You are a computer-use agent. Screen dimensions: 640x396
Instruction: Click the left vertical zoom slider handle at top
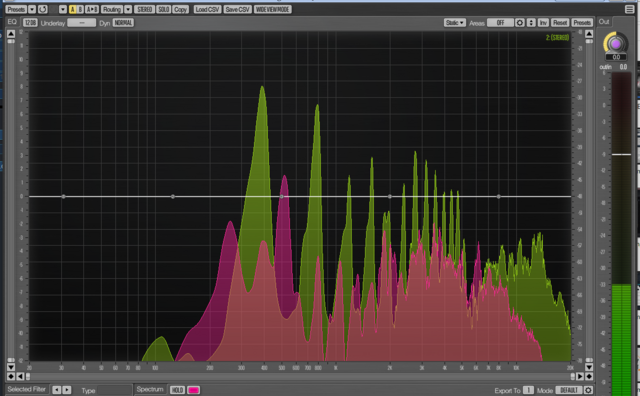[11, 41]
